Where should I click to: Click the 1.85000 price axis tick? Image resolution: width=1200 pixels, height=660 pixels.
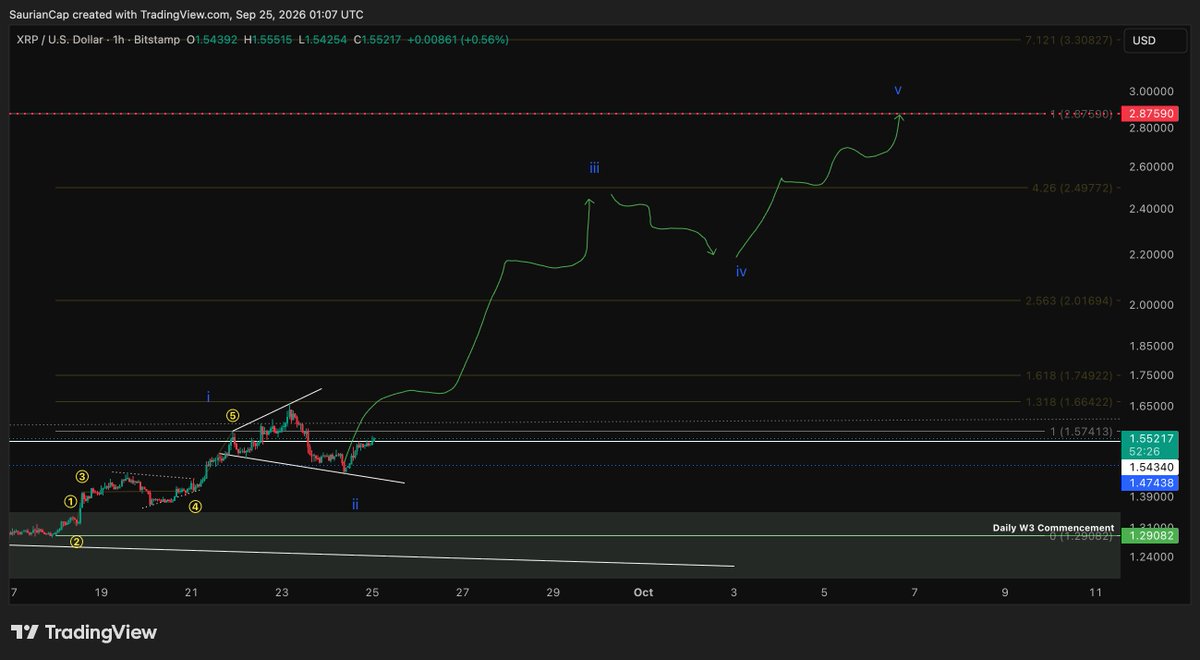tap(1151, 346)
